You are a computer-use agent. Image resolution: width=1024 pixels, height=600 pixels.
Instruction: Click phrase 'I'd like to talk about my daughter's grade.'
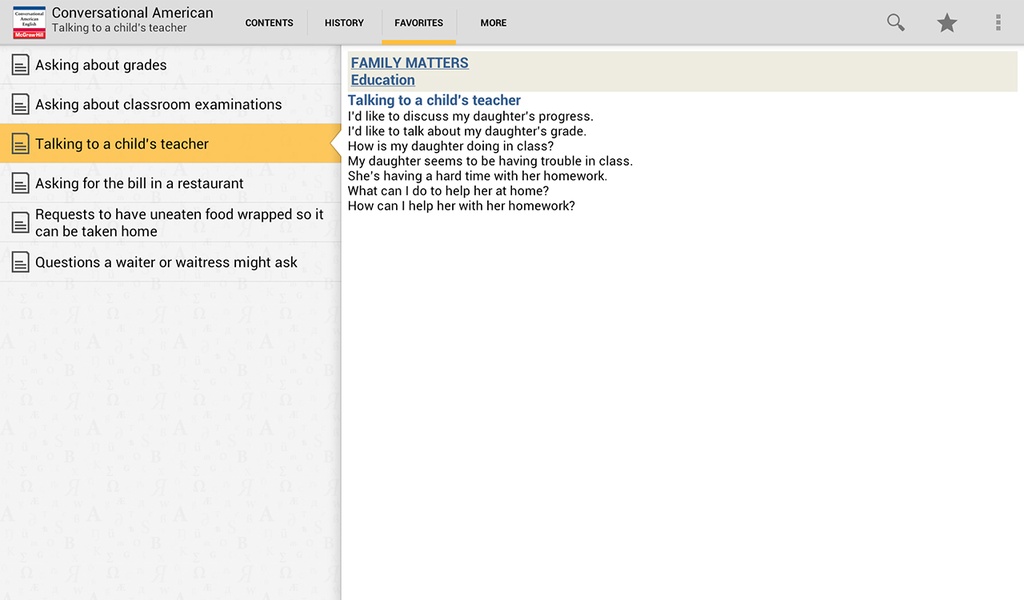[467, 131]
